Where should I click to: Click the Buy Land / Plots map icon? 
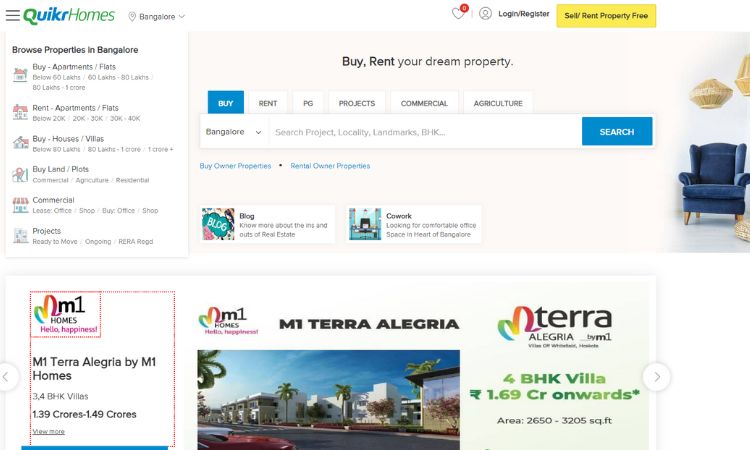click(x=20, y=175)
